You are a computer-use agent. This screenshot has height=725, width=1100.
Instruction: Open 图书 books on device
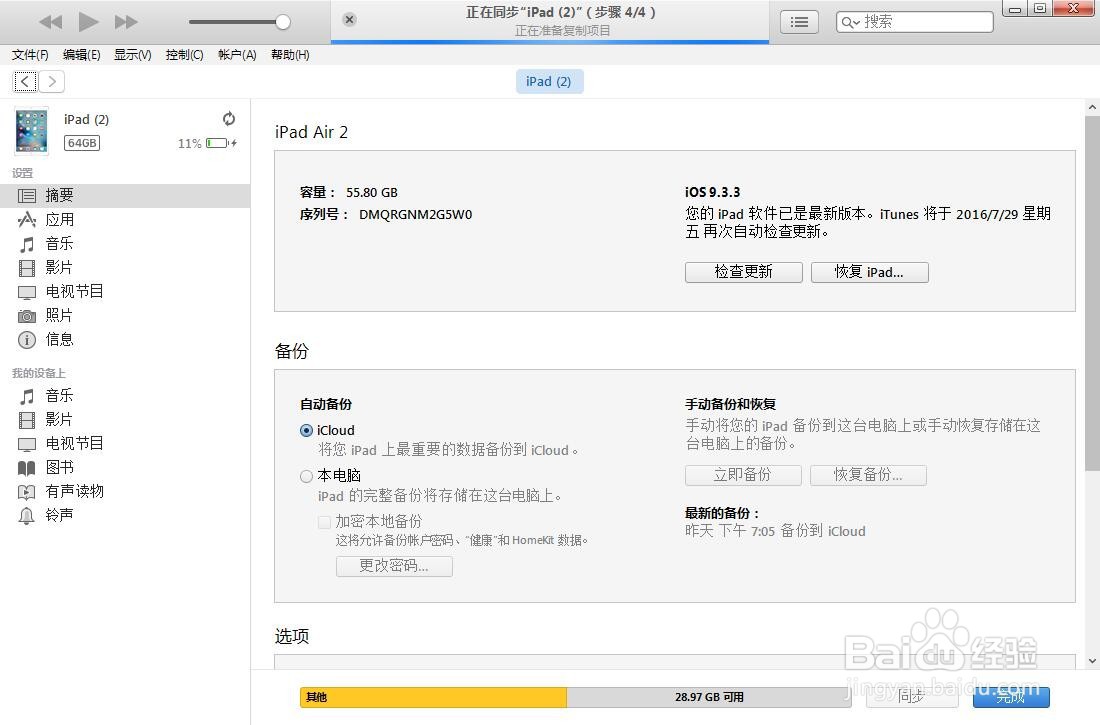tap(125, 467)
